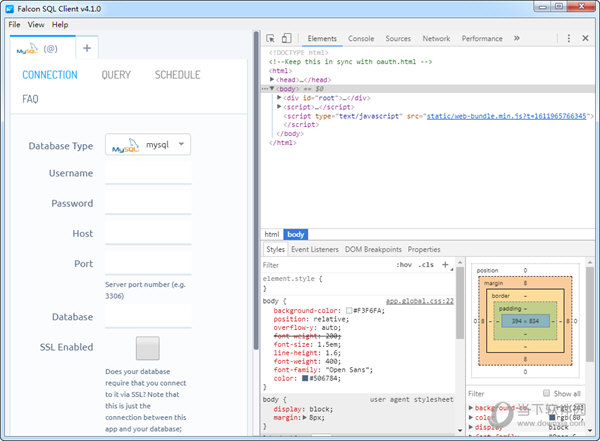Switch to the Console tab
Screen dimensions: 600x441
point(361,38)
